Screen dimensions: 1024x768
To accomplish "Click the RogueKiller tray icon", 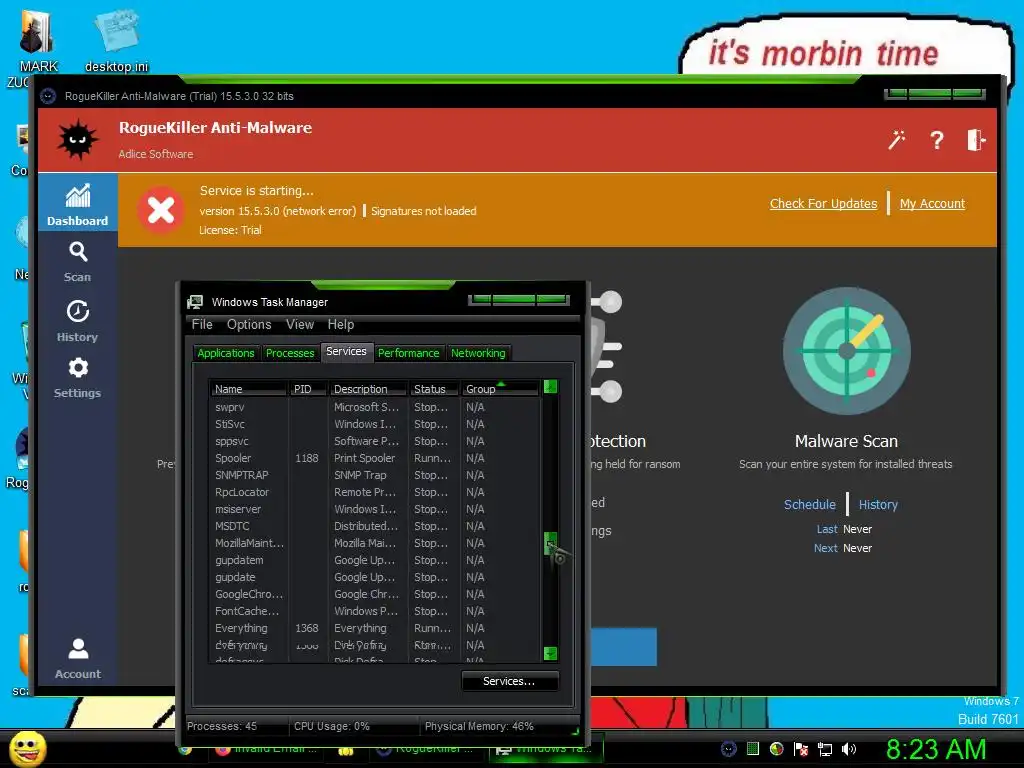I will (x=728, y=749).
